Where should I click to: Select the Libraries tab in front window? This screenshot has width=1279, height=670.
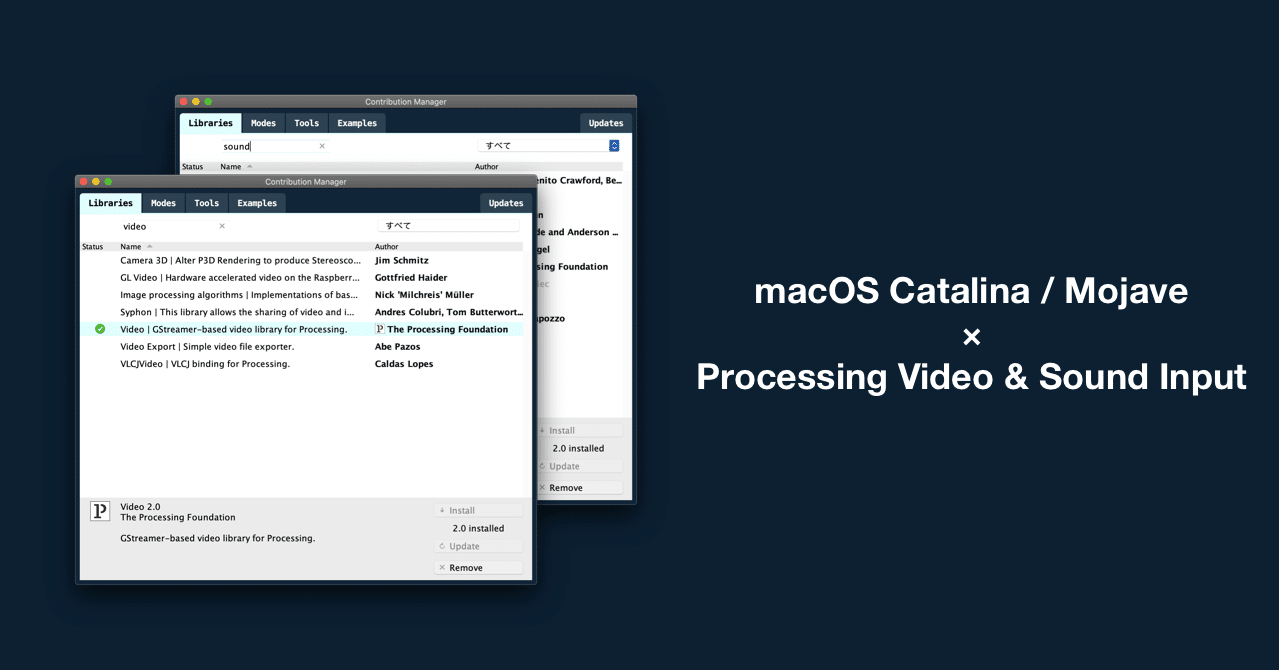click(111, 203)
